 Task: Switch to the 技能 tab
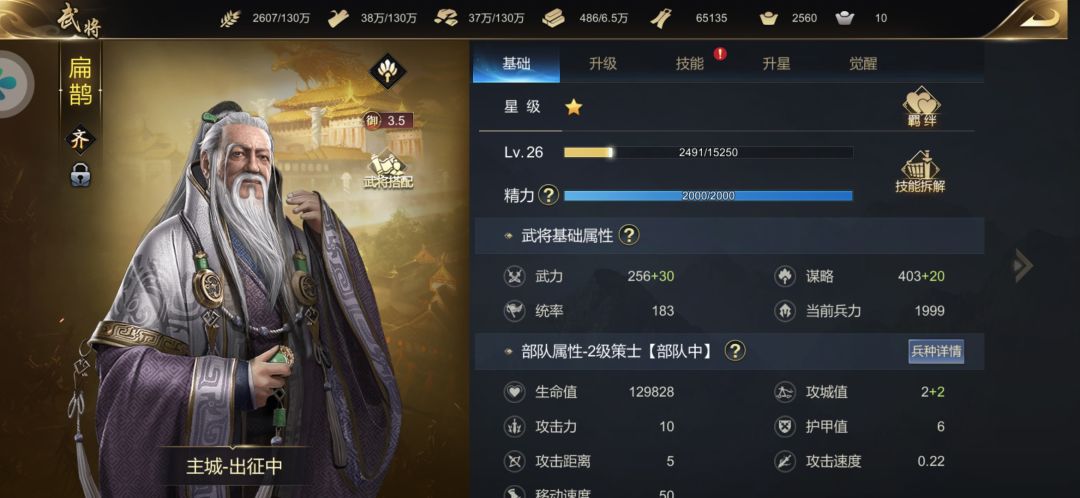click(689, 64)
